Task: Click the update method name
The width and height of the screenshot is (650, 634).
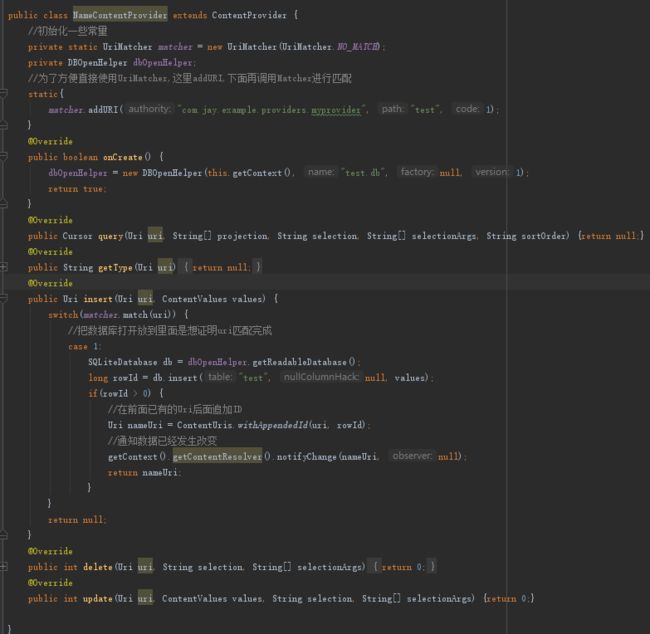Action: (98, 598)
